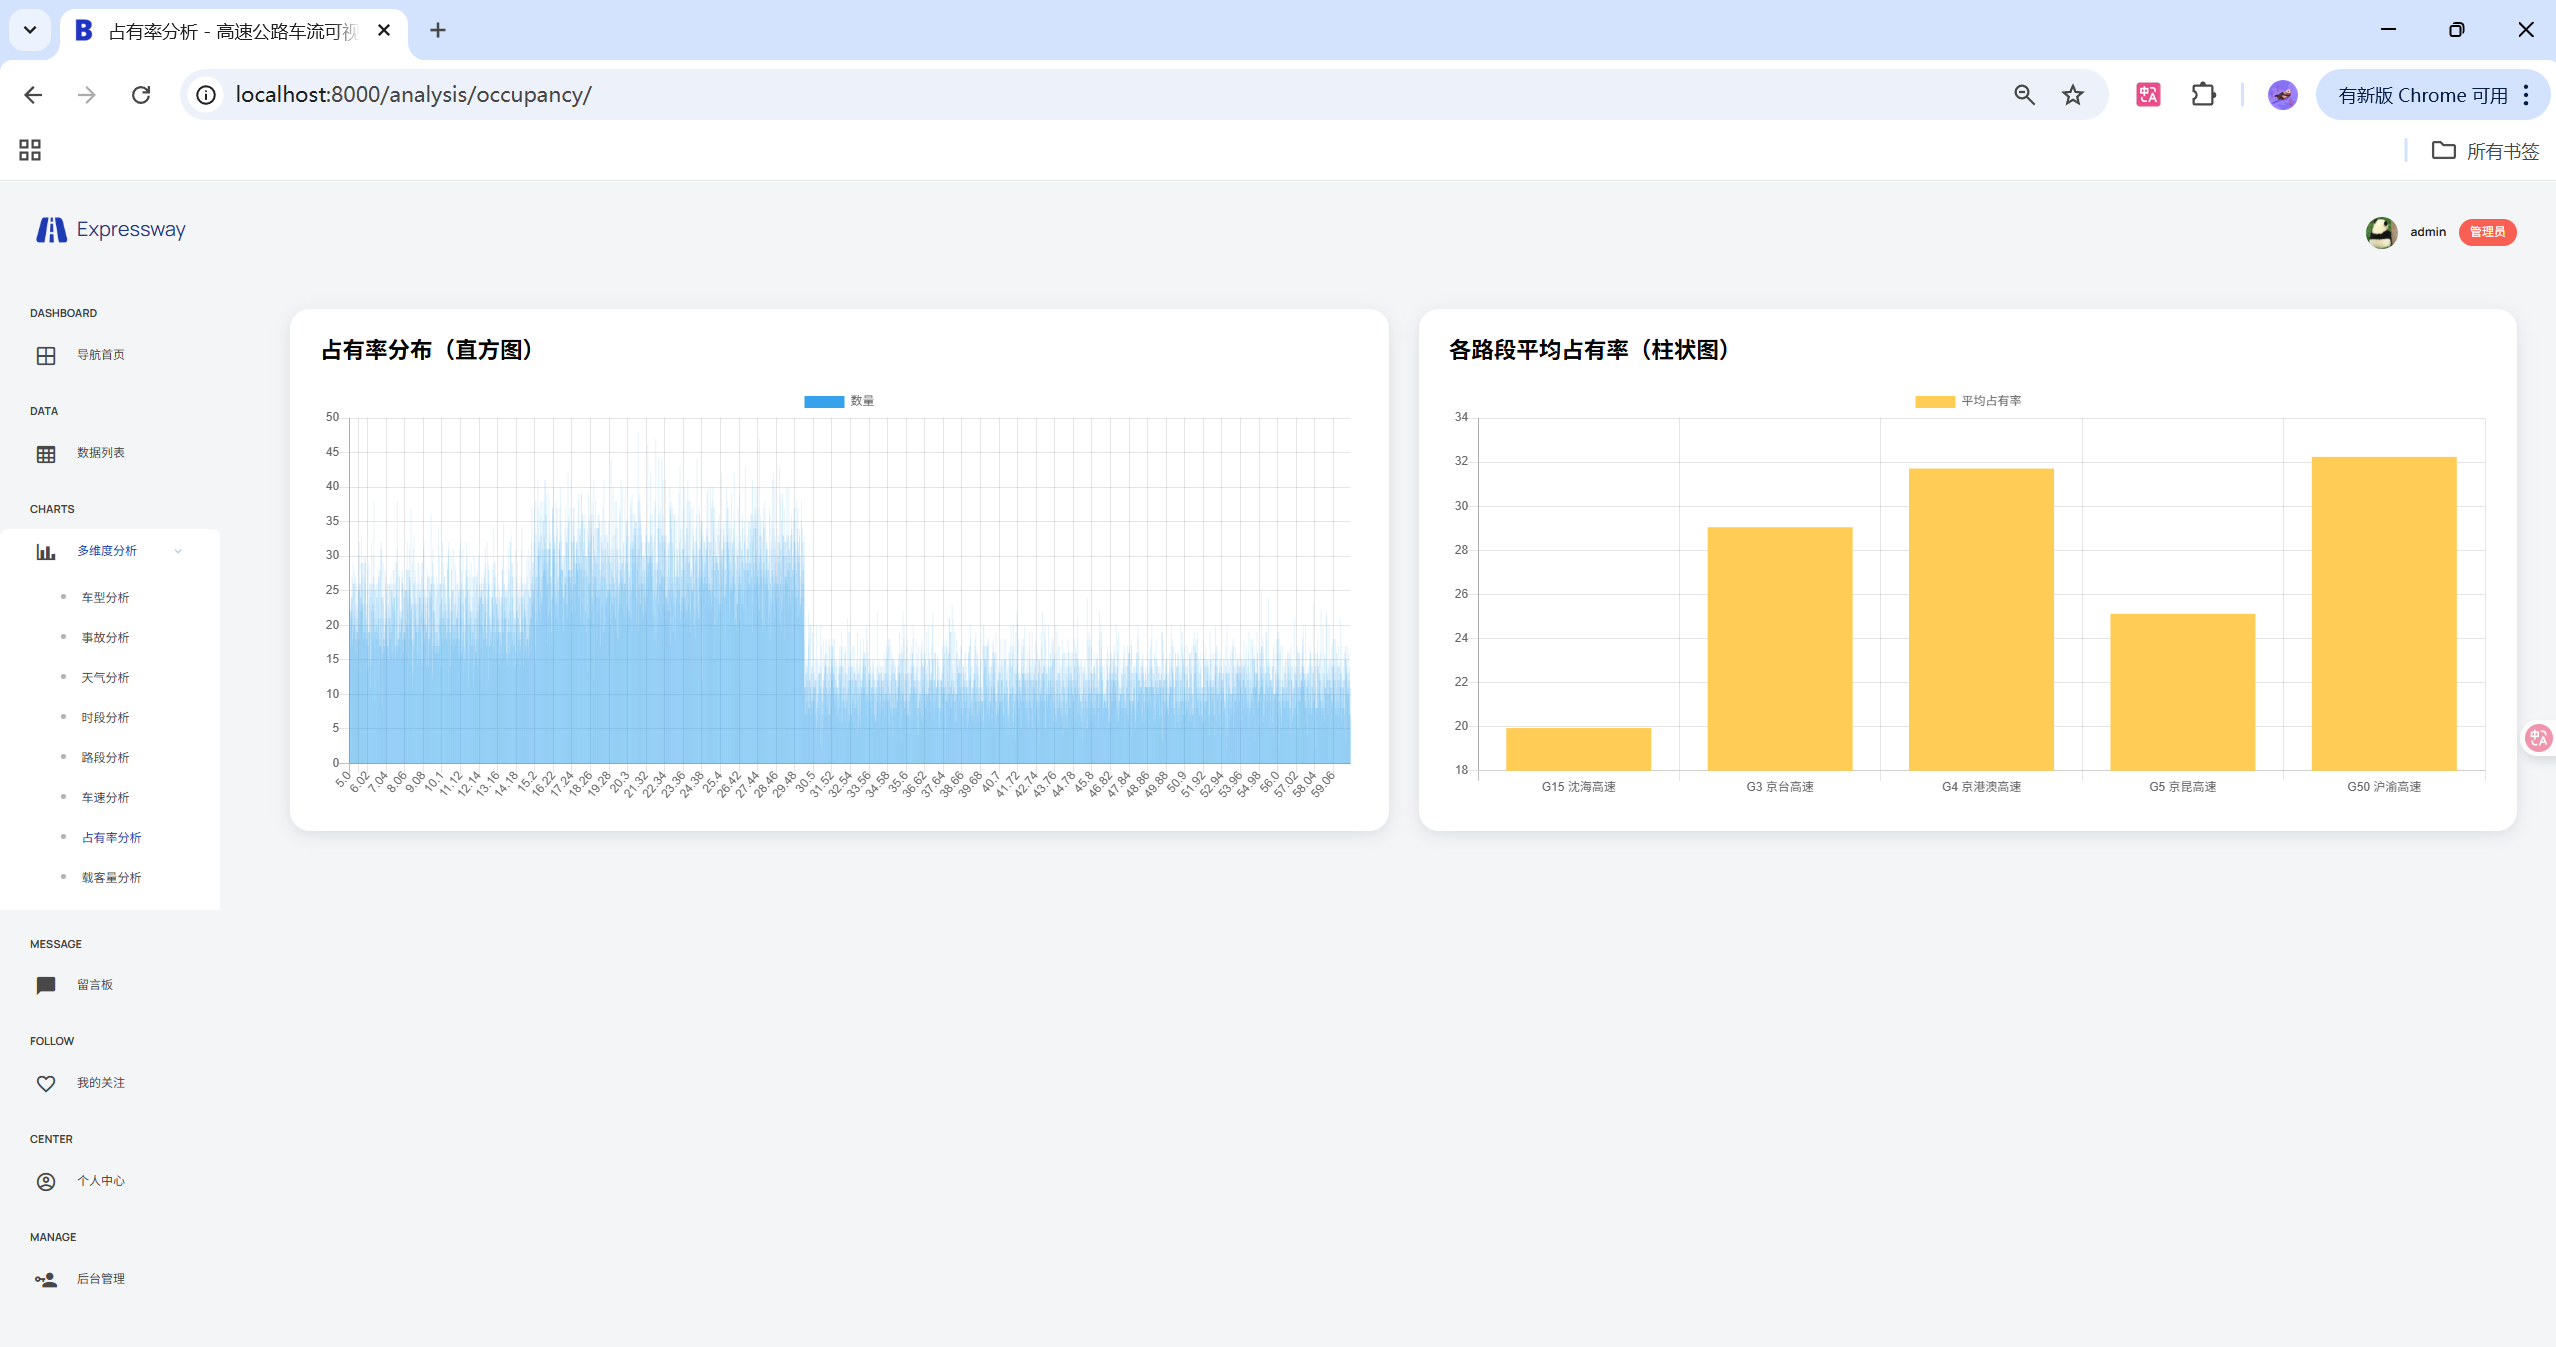The height and width of the screenshot is (1347, 2556).
Task: Click the user circle icon for 个人中心
Action: 46,1182
